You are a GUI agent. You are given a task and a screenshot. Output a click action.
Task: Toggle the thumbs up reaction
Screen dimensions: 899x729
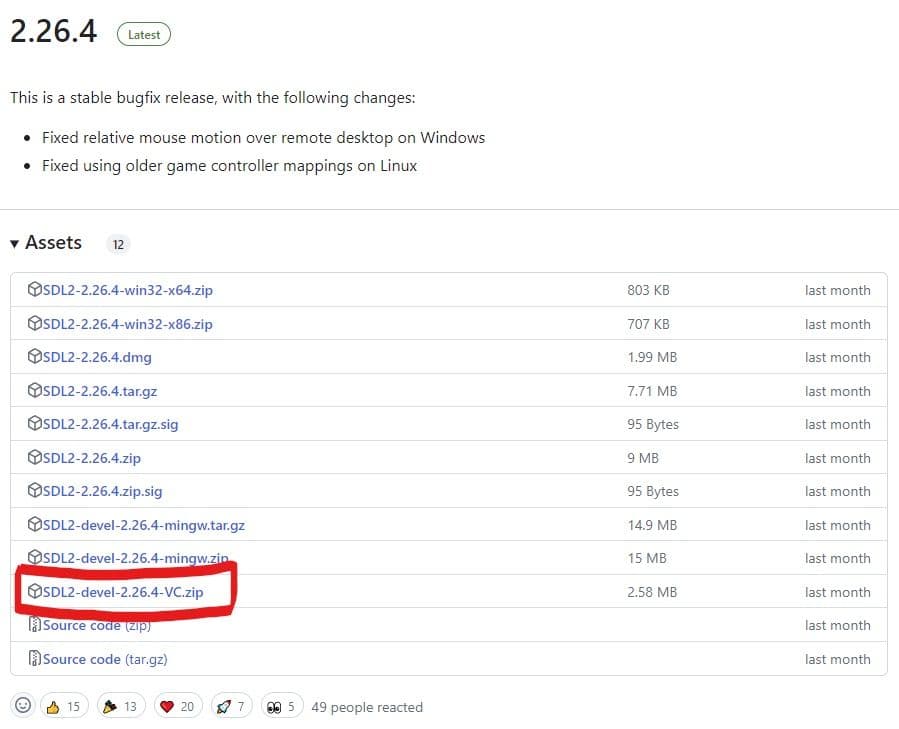coord(63,706)
